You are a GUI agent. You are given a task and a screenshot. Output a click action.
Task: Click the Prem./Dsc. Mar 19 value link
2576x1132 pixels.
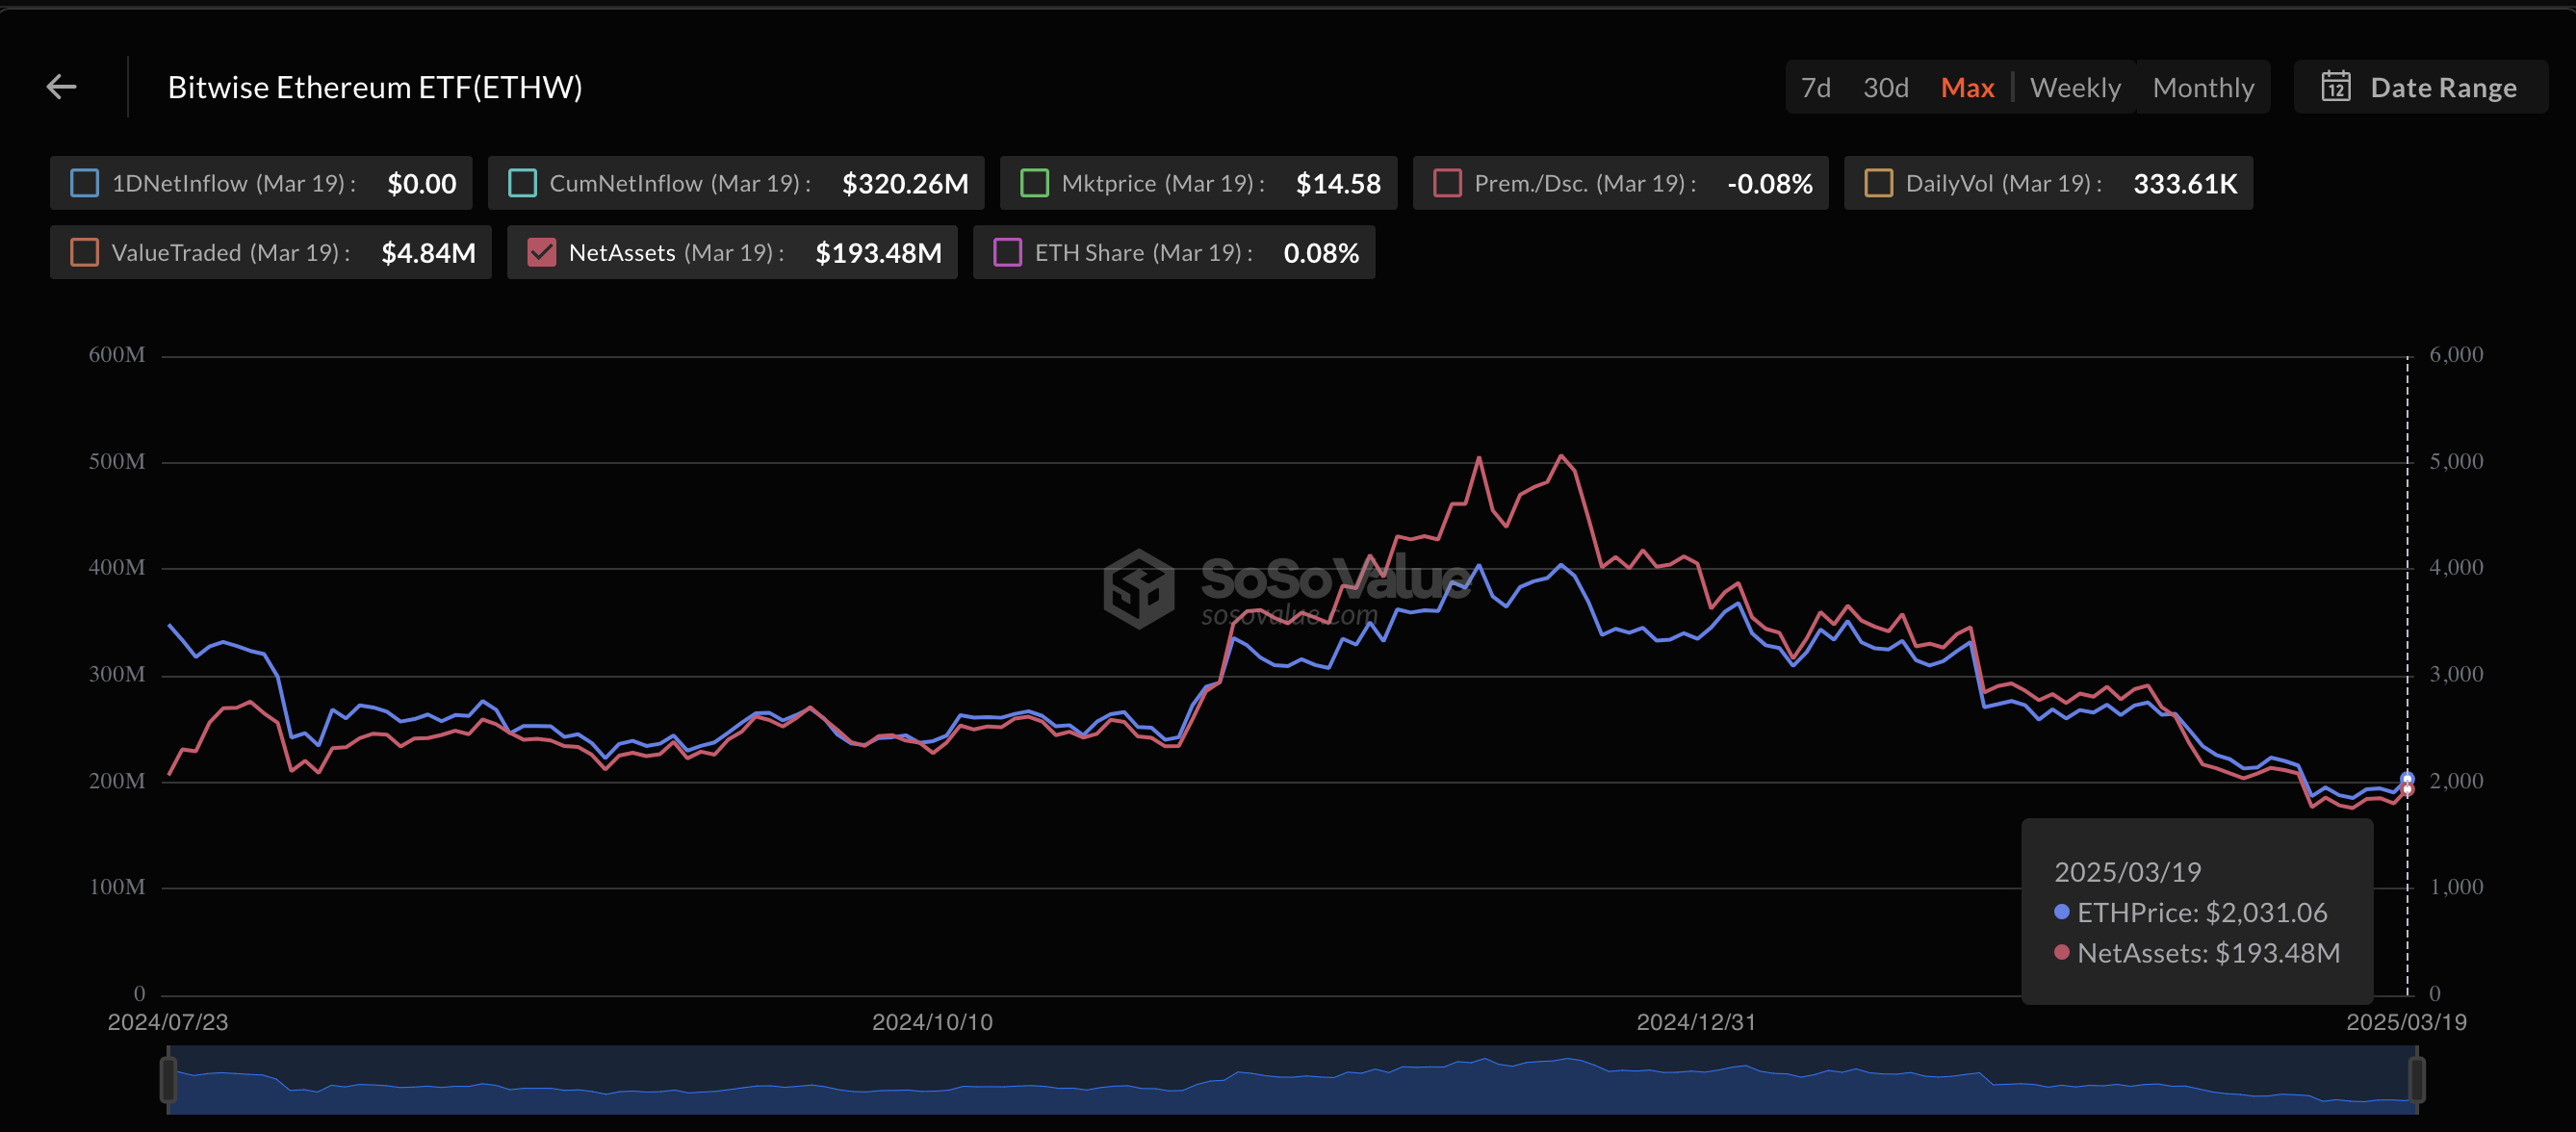click(x=1771, y=184)
